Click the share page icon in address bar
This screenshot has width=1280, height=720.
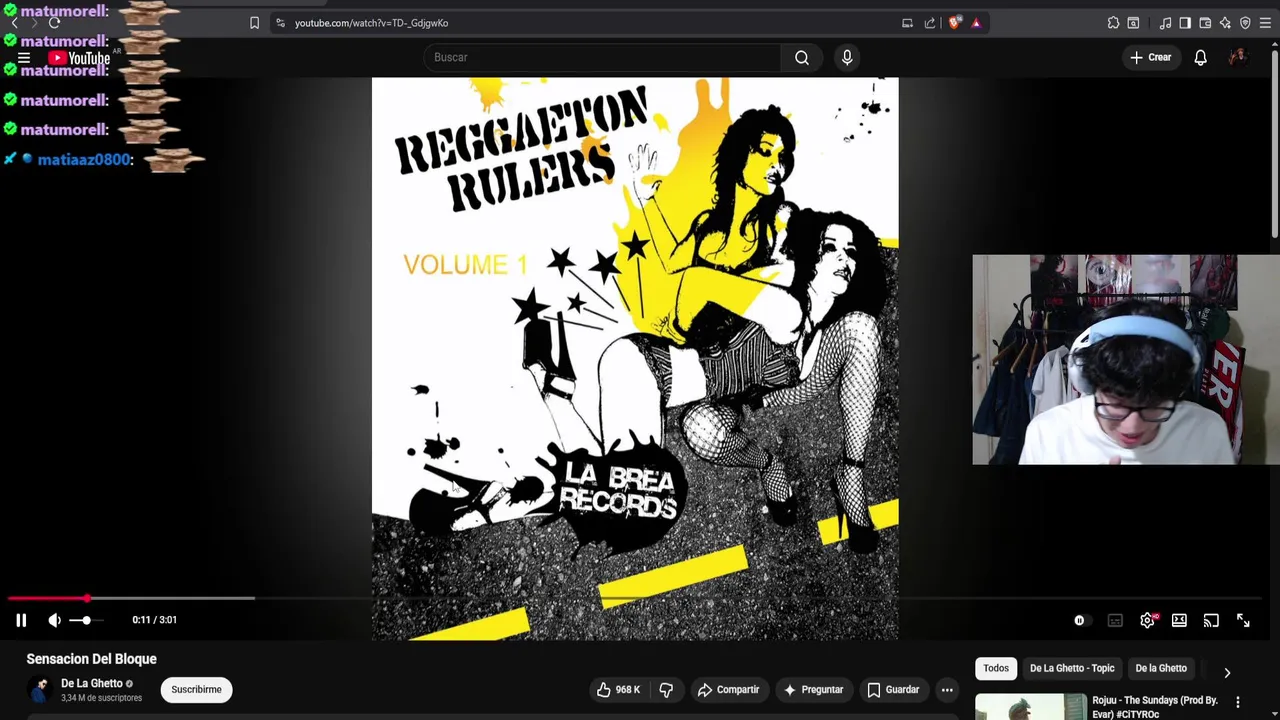(930, 23)
